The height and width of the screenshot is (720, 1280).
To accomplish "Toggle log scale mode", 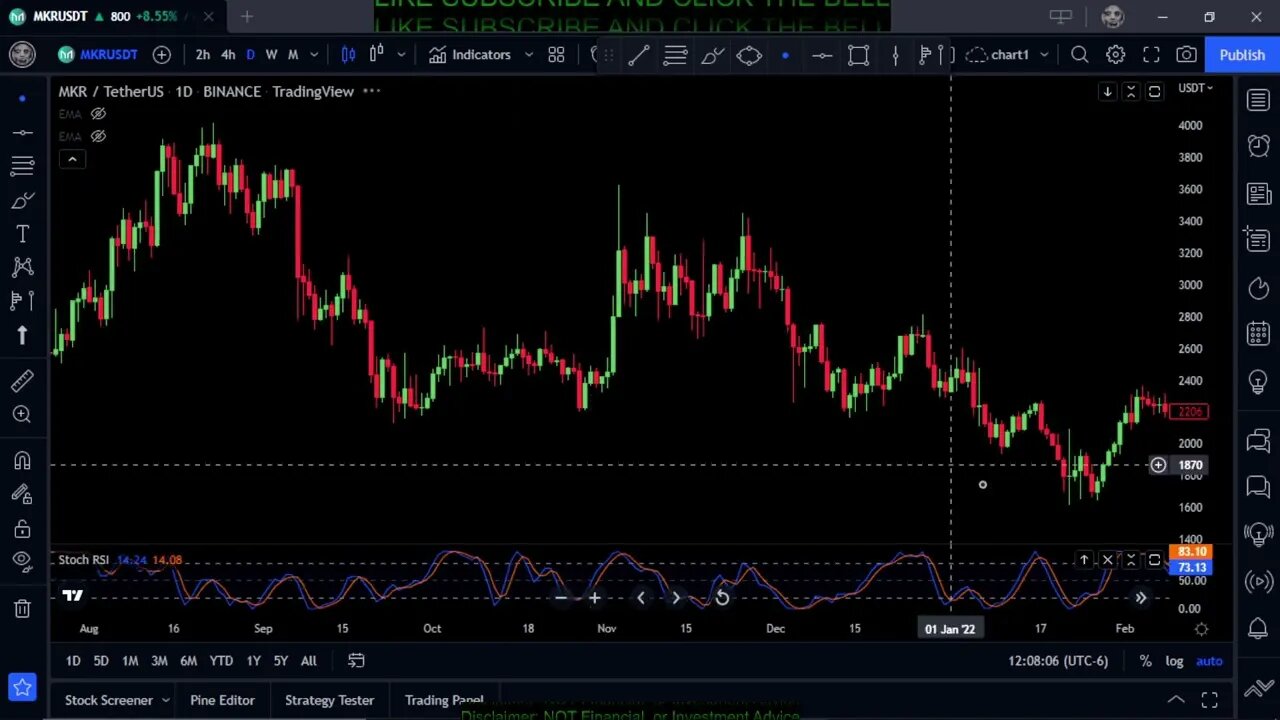I will [1174, 661].
